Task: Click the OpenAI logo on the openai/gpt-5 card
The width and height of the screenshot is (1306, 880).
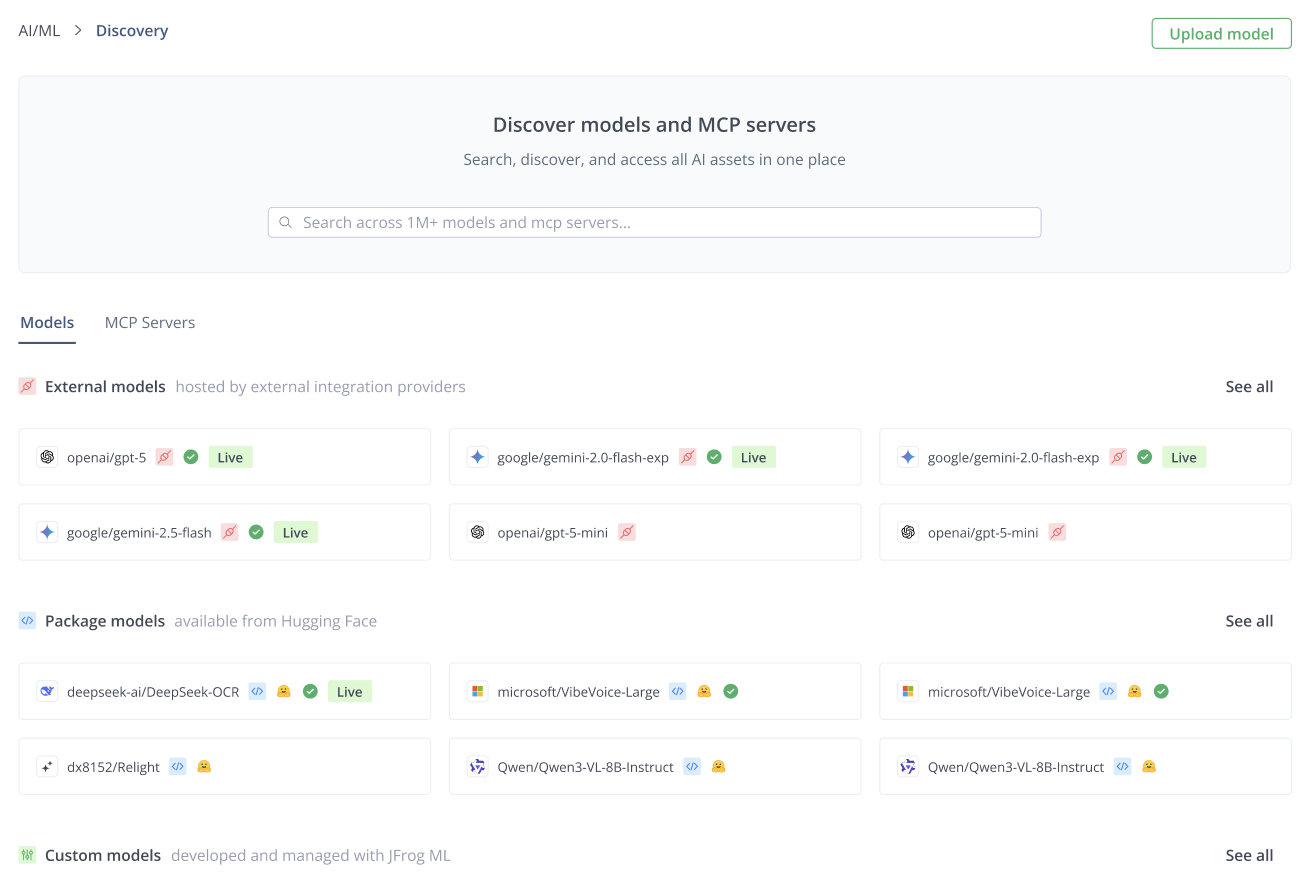Action: click(47, 457)
